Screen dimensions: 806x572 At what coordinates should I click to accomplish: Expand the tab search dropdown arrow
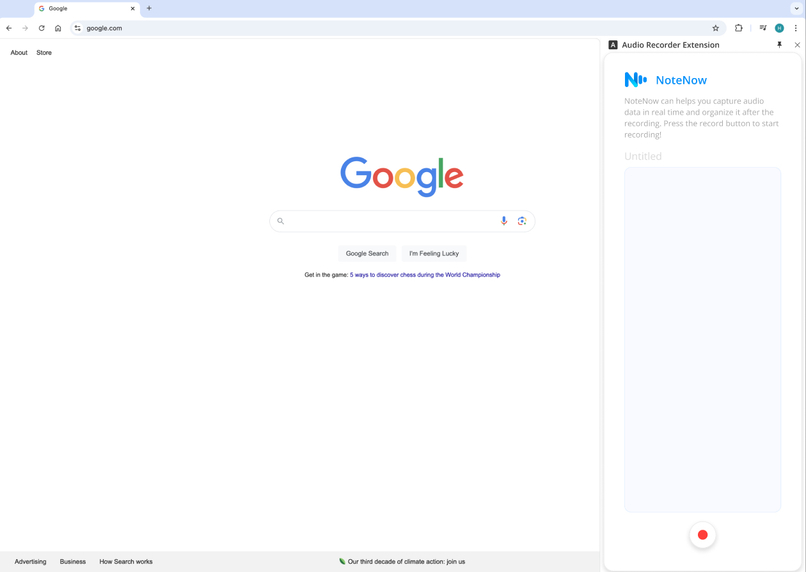pyautogui.click(x=797, y=8)
